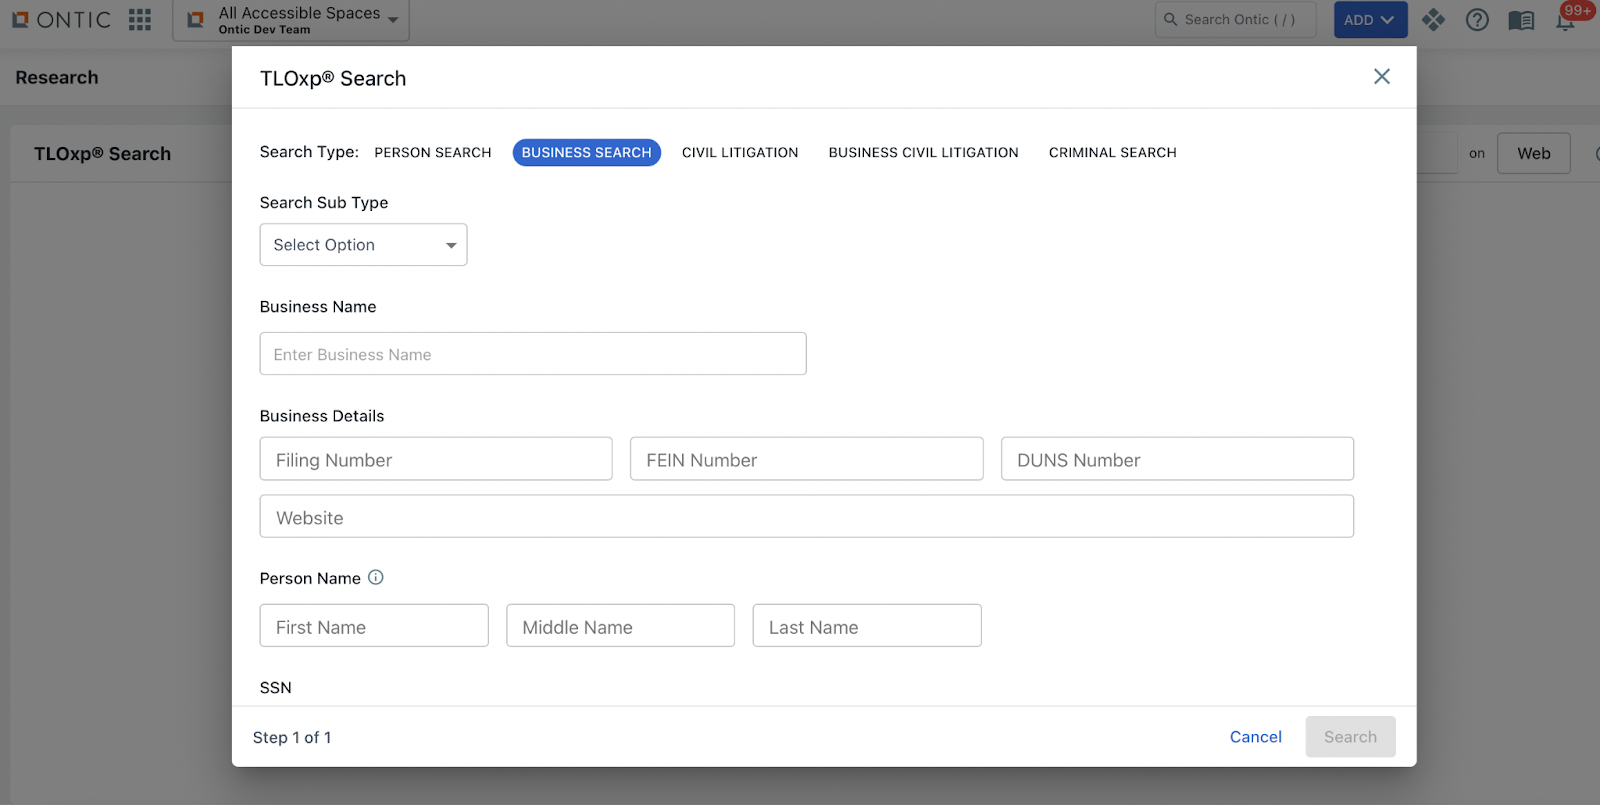The height and width of the screenshot is (805, 1600).
Task: Expand the ADD dropdown button
Action: click(x=1370, y=20)
